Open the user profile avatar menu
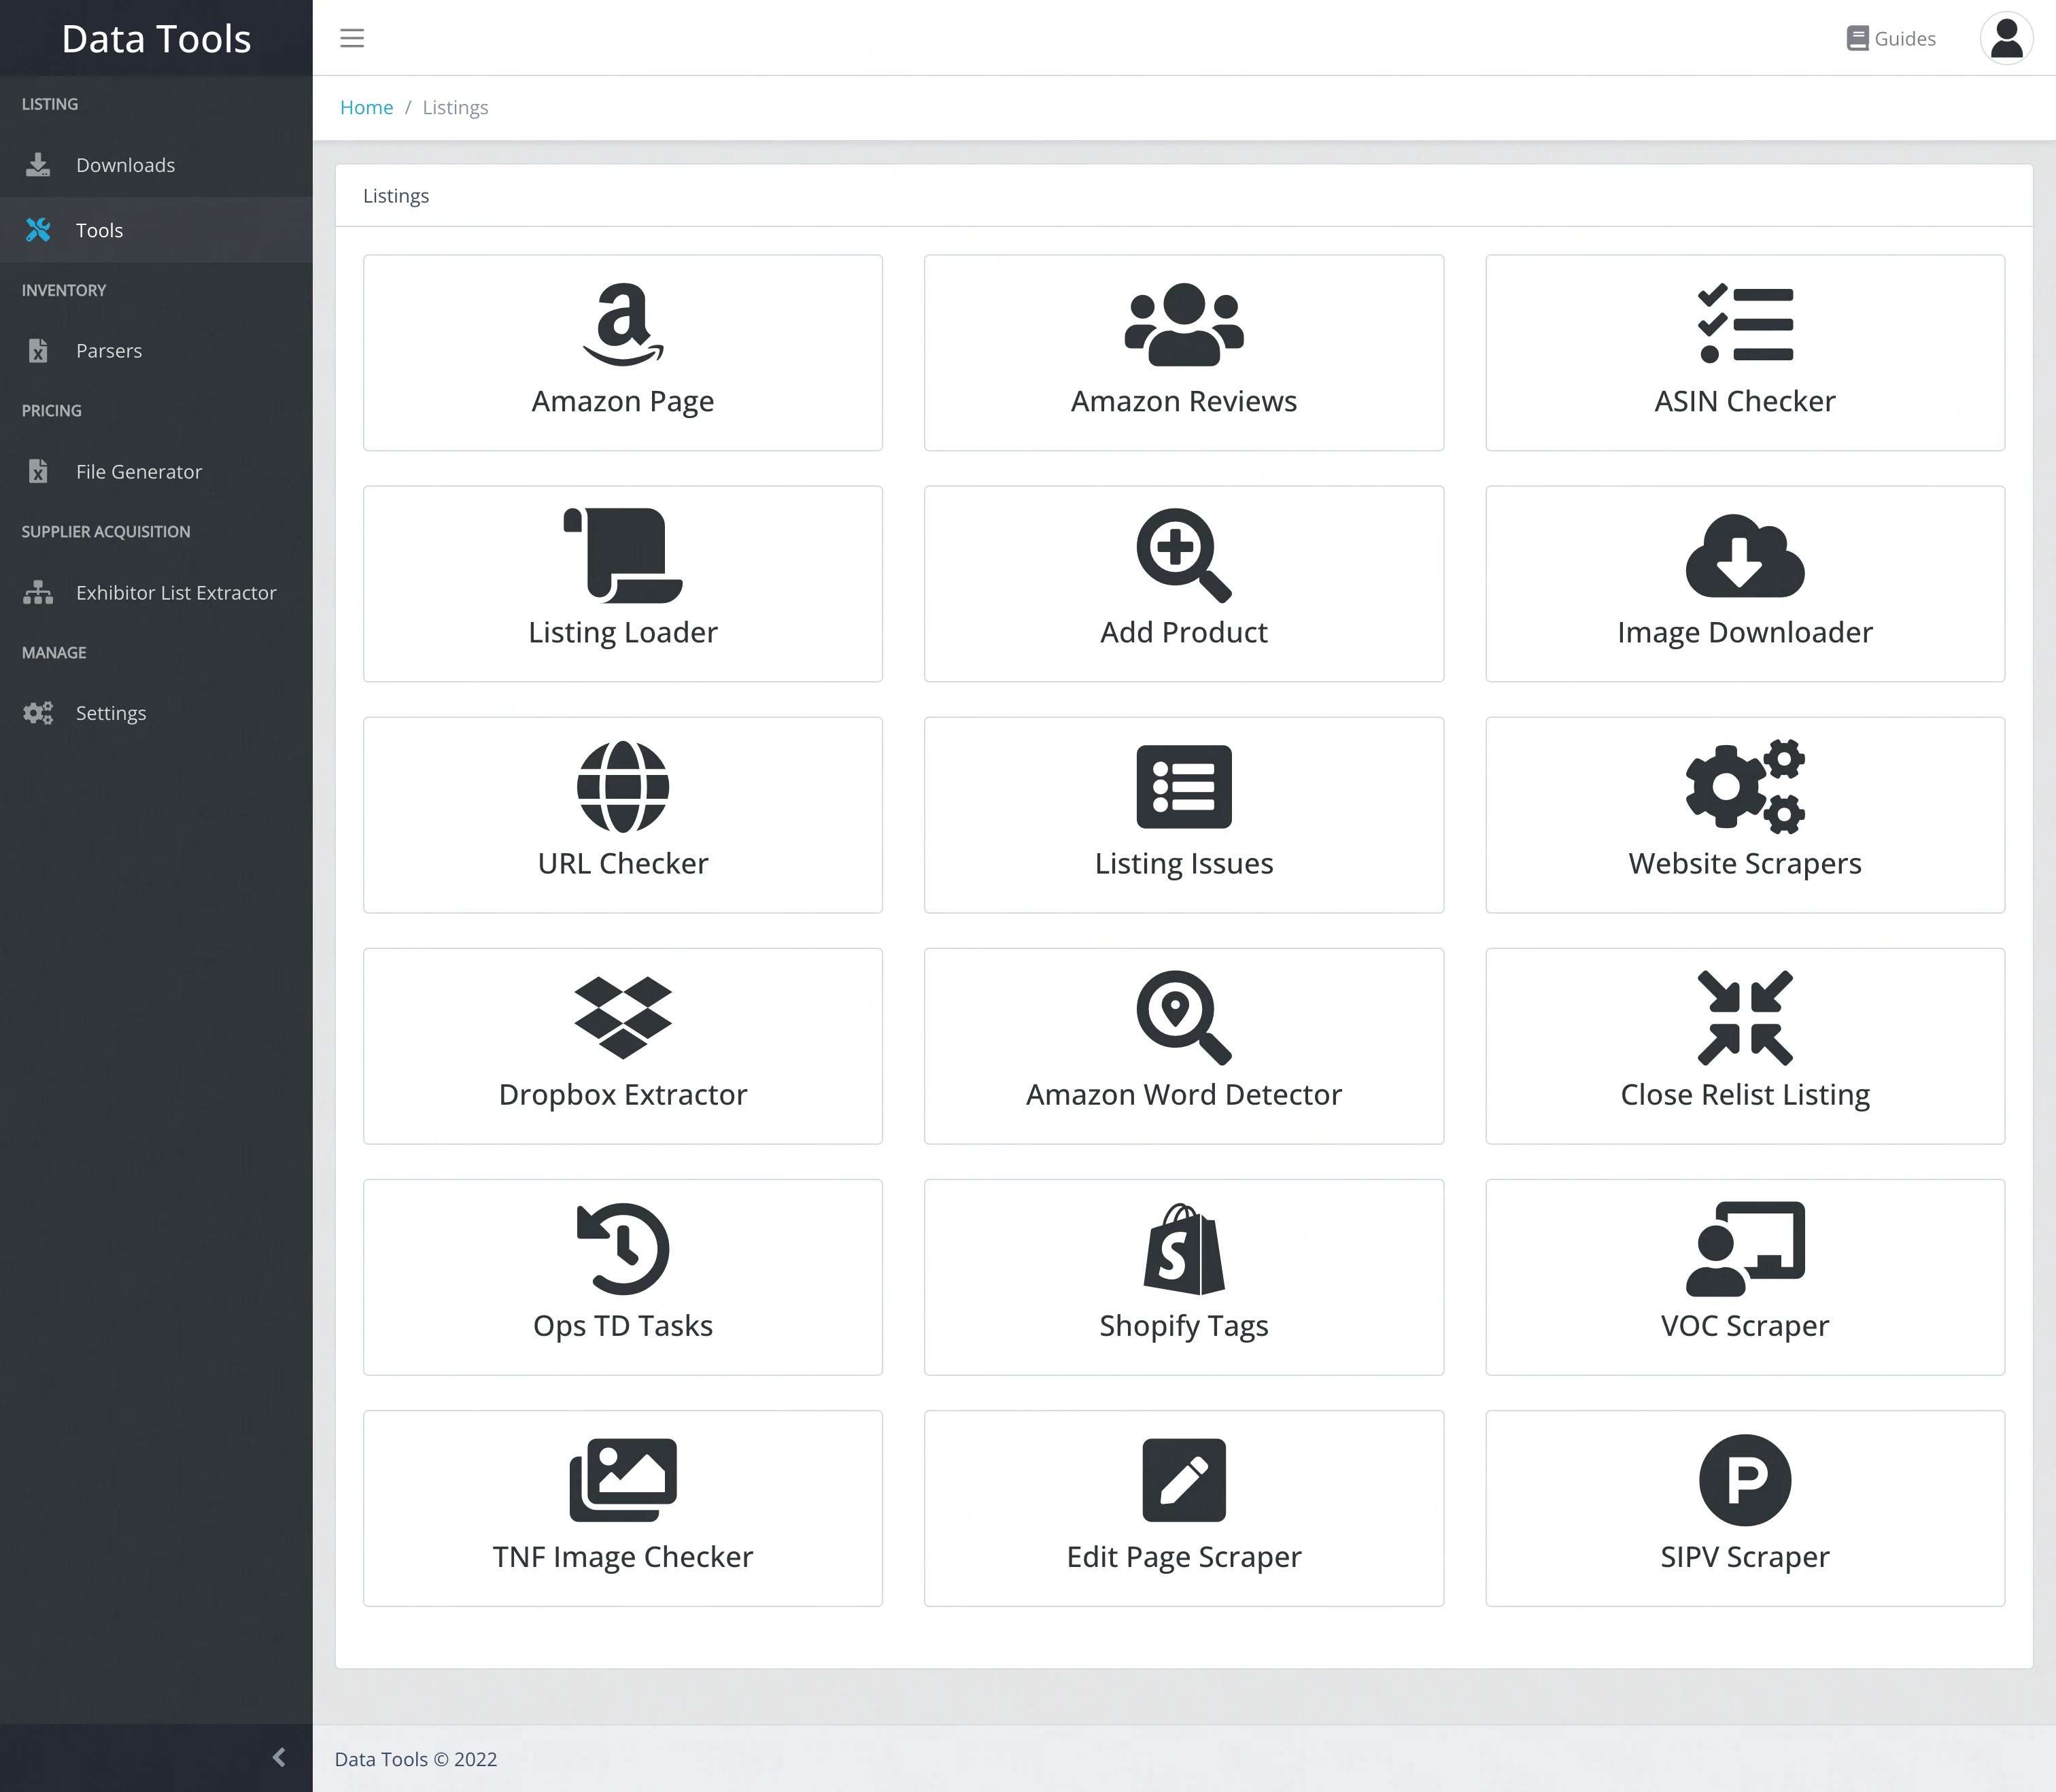Viewport: 2056px width, 1792px height. (2006, 38)
